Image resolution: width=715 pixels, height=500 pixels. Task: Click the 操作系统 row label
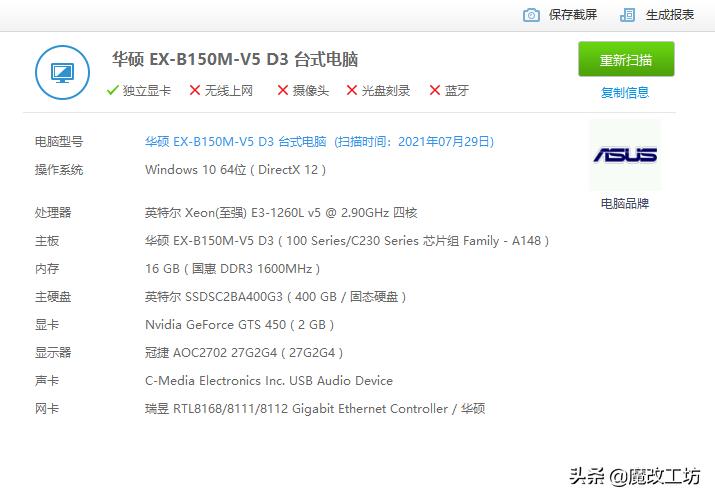[x=59, y=170]
